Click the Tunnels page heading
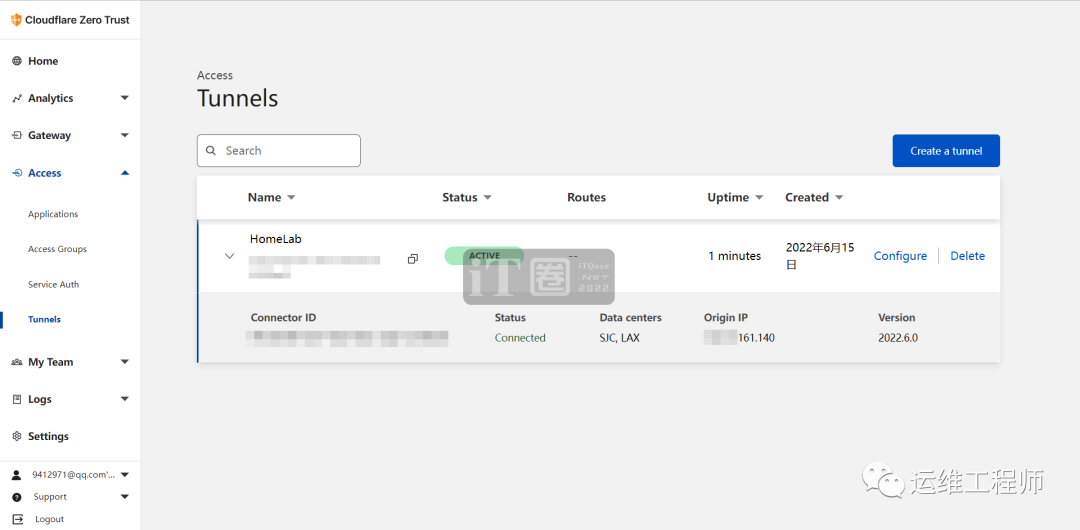Image resolution: width=1080 pixels, height=530 pixels. [x=238, y=98]
